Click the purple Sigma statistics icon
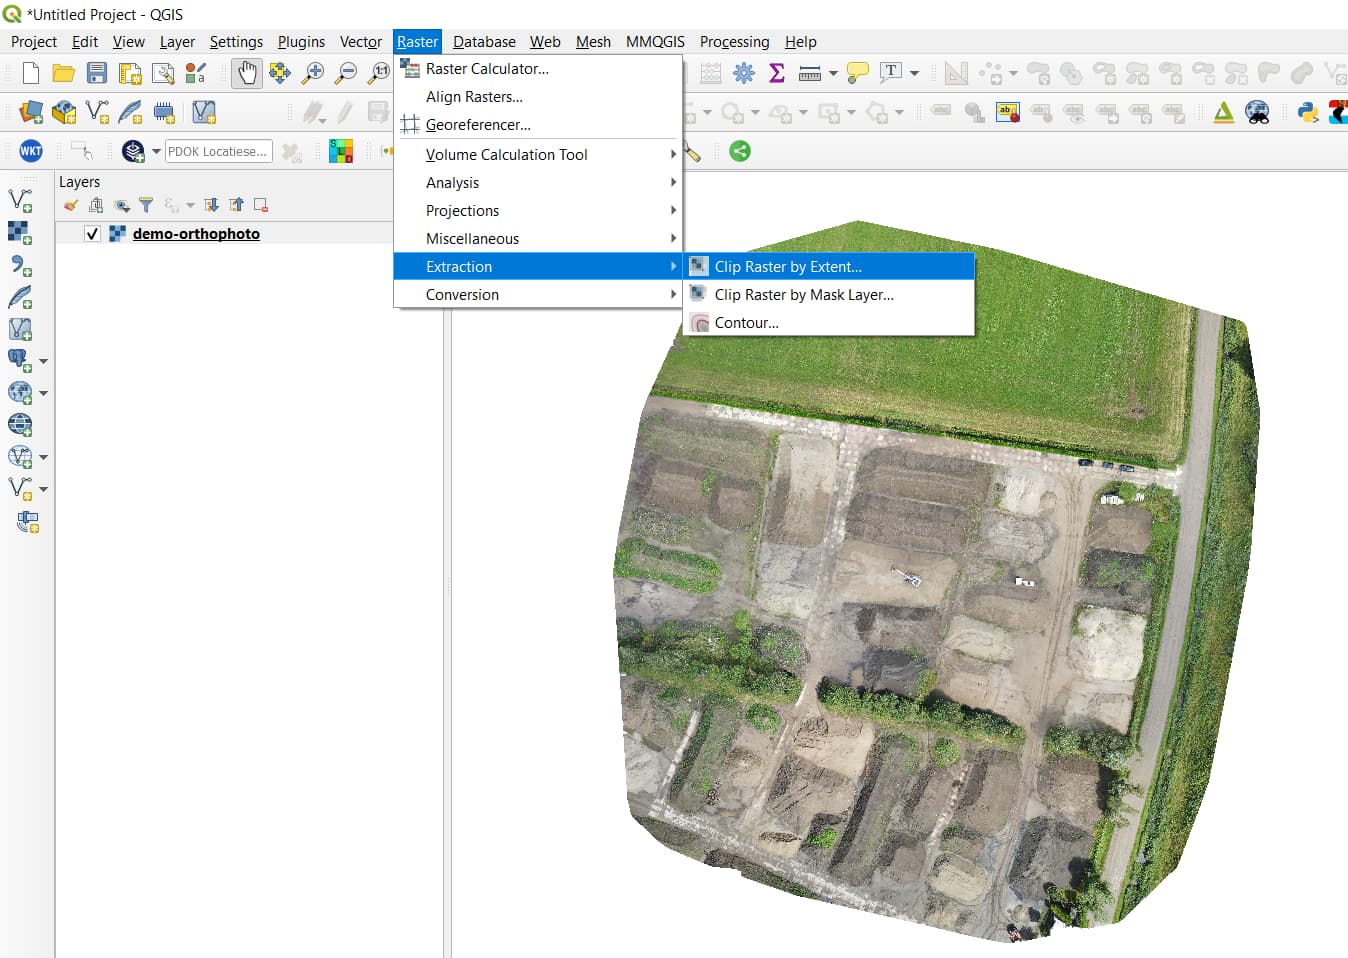 [x=776, y=73]
